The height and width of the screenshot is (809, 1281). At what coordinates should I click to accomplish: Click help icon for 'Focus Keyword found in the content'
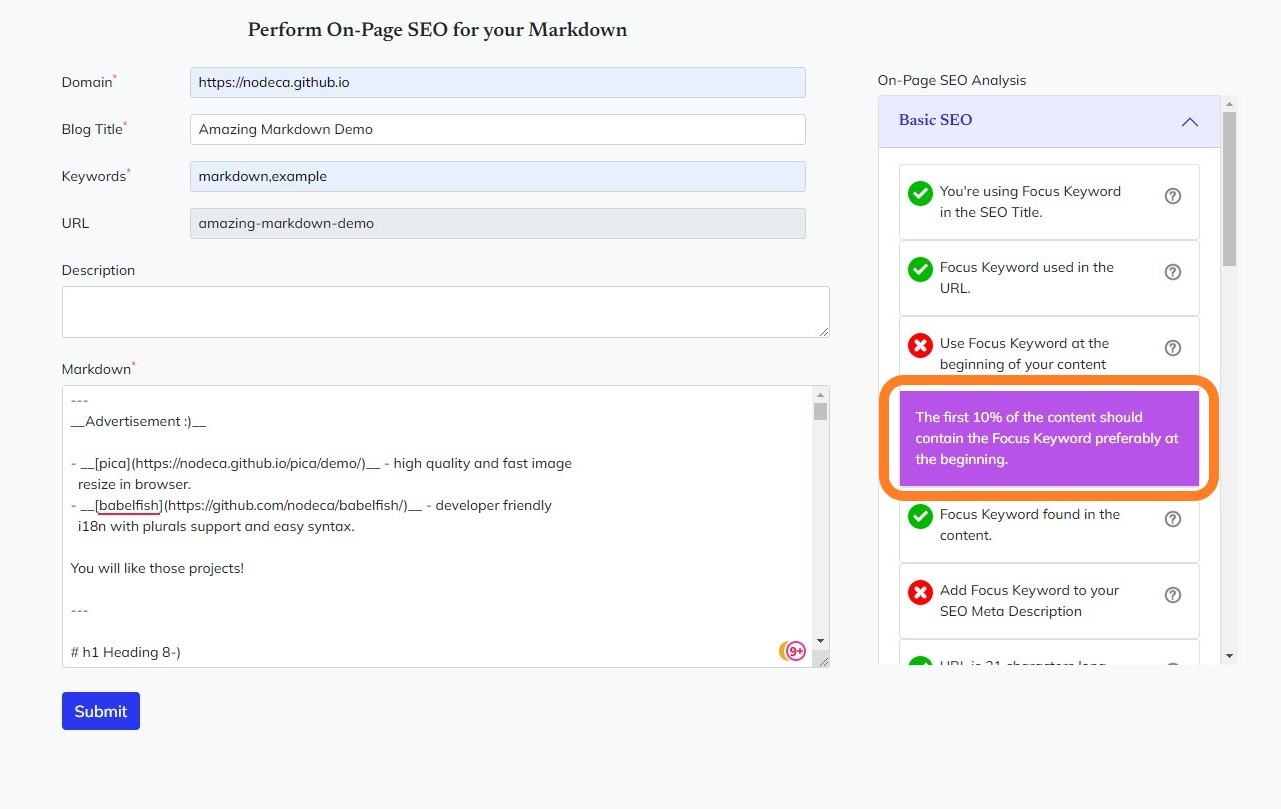(1173, 519)
